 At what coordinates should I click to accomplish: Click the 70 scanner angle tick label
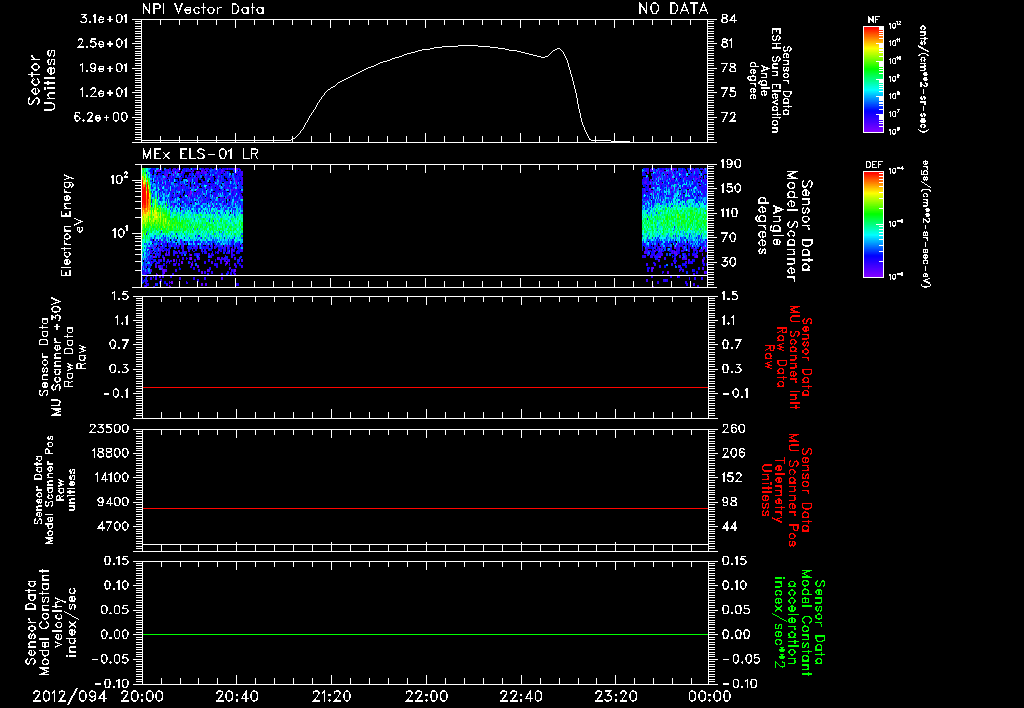pos(728,238)
